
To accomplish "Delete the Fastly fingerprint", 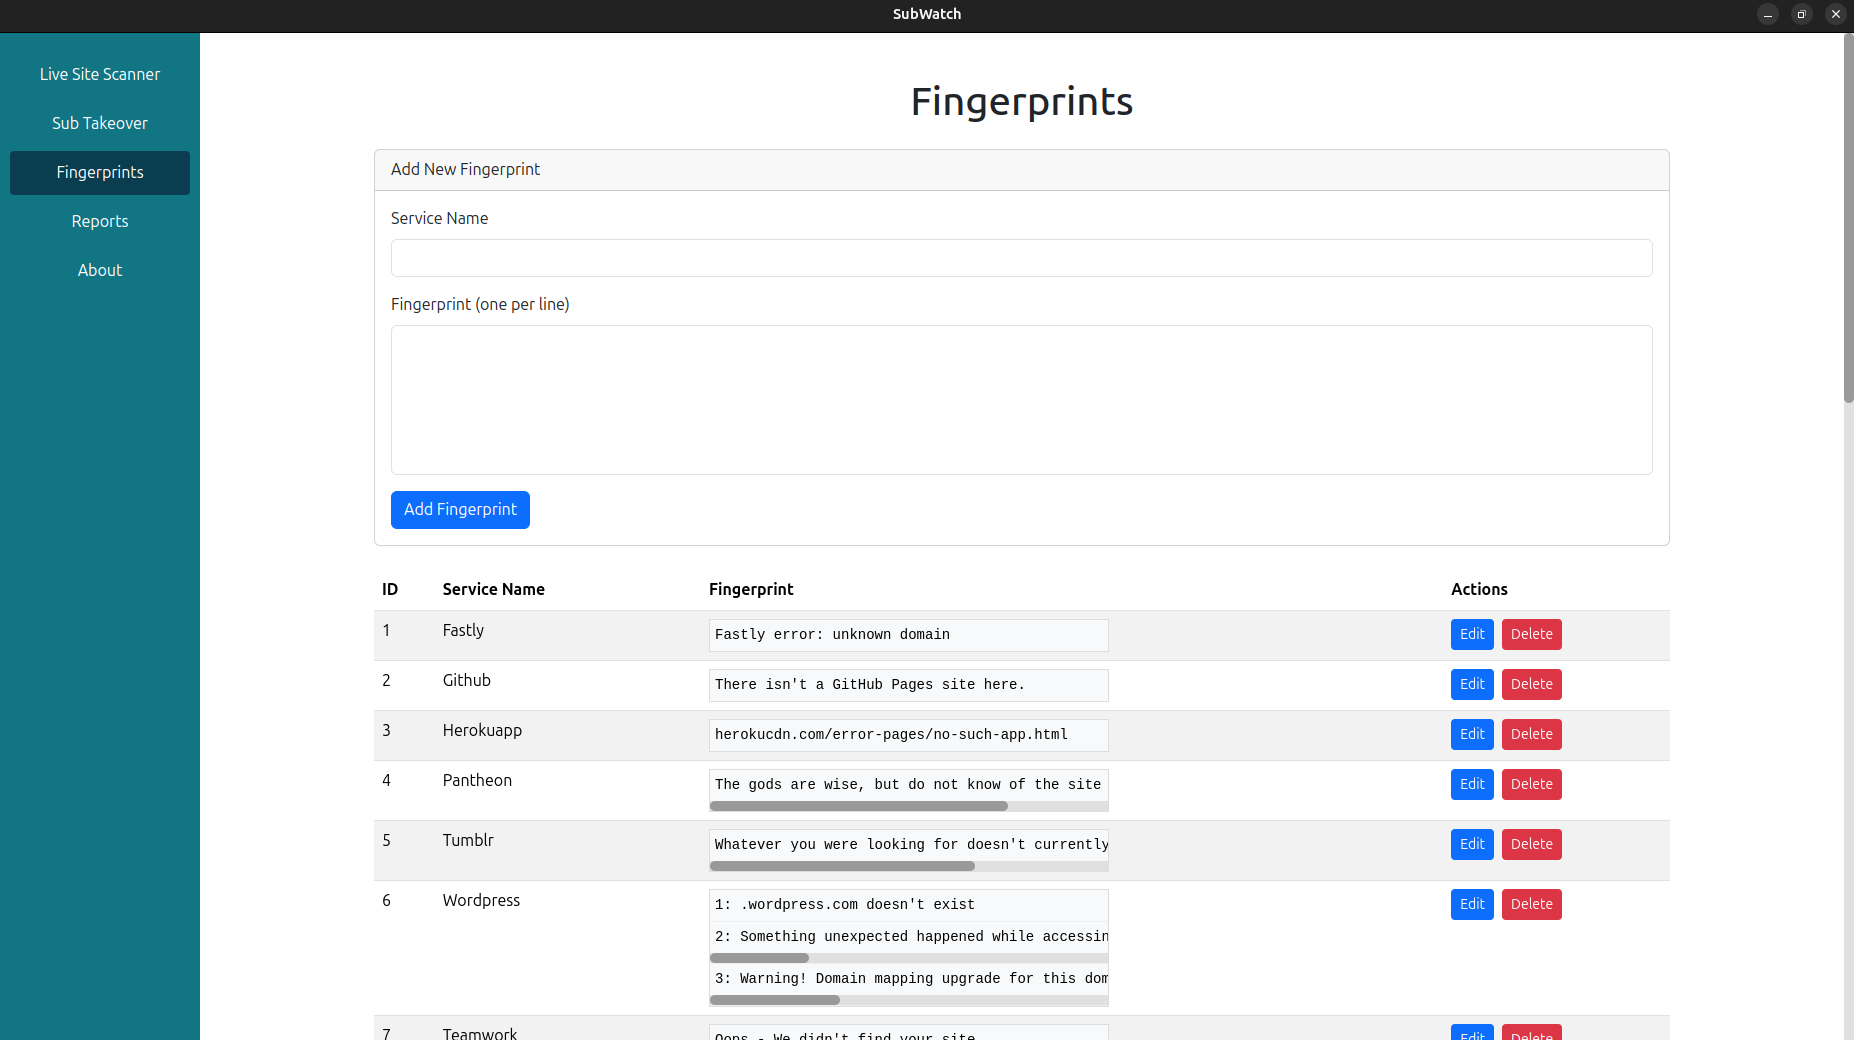I will [1531, 634].
